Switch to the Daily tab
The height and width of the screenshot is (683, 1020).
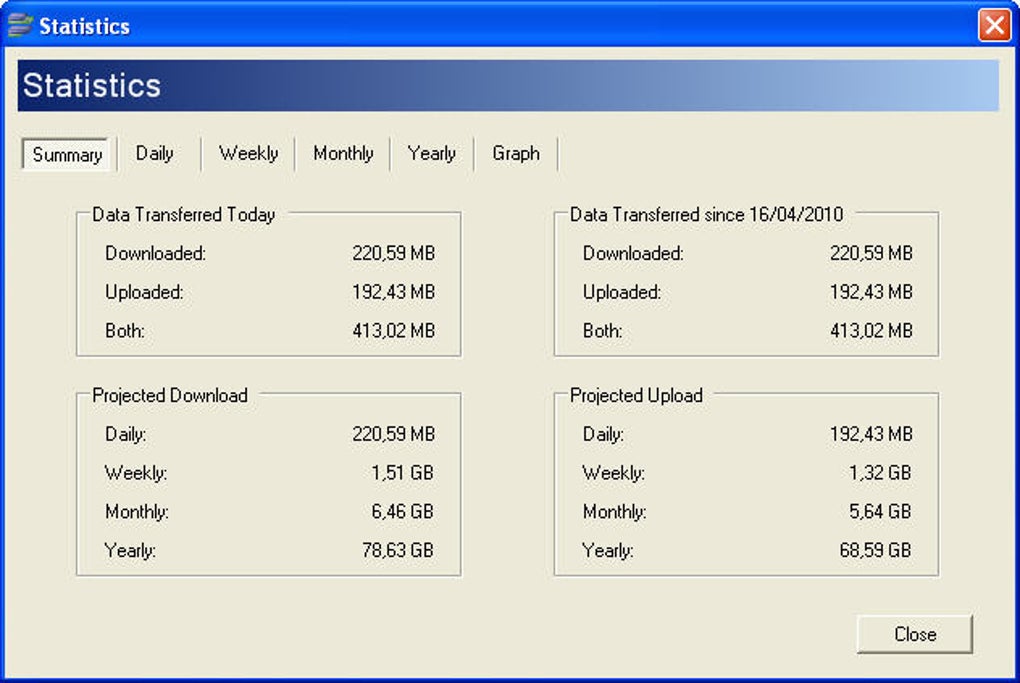(x=154, y=154)
